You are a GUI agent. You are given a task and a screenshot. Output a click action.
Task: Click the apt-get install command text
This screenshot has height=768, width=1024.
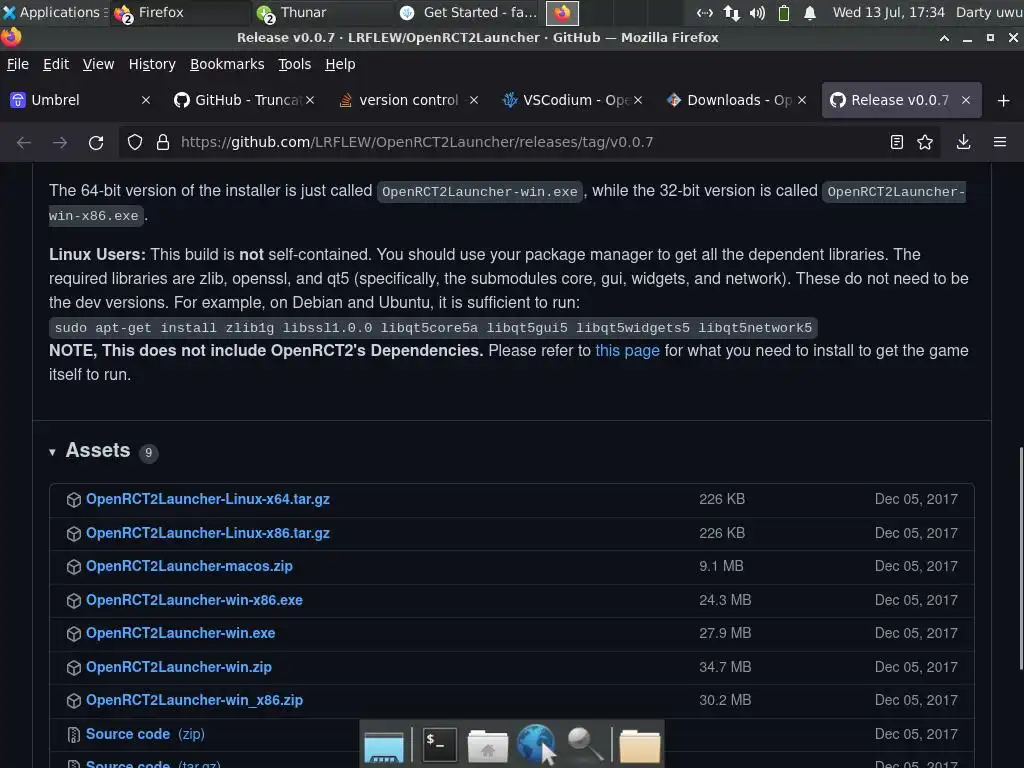point(433,328)
